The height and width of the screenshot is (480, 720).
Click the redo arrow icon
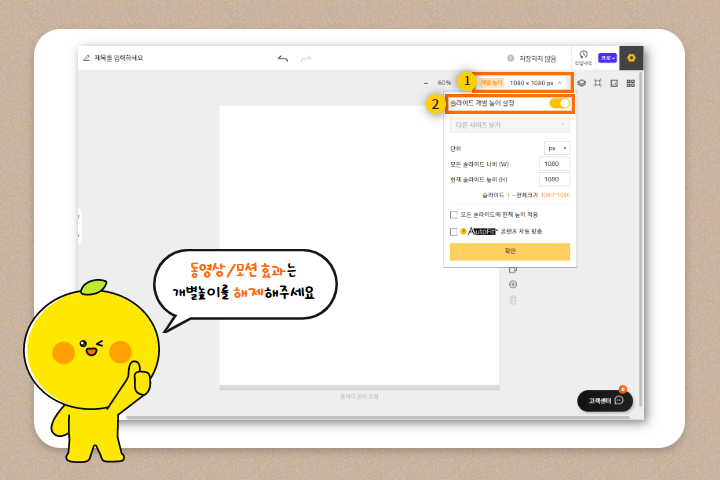click(306, 58)
